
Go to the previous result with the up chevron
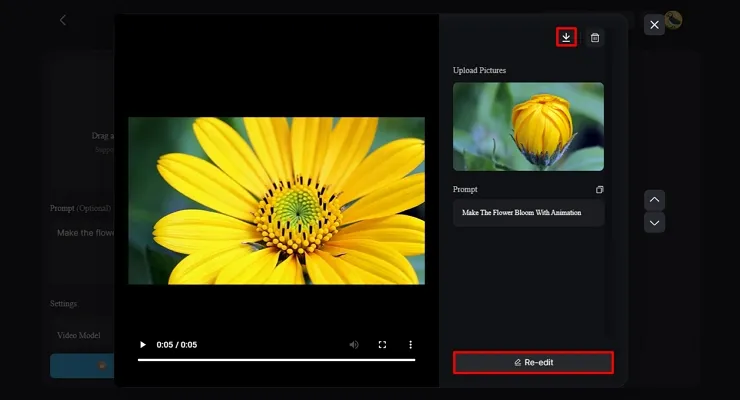pyautogui.click(x=654, y=199)
